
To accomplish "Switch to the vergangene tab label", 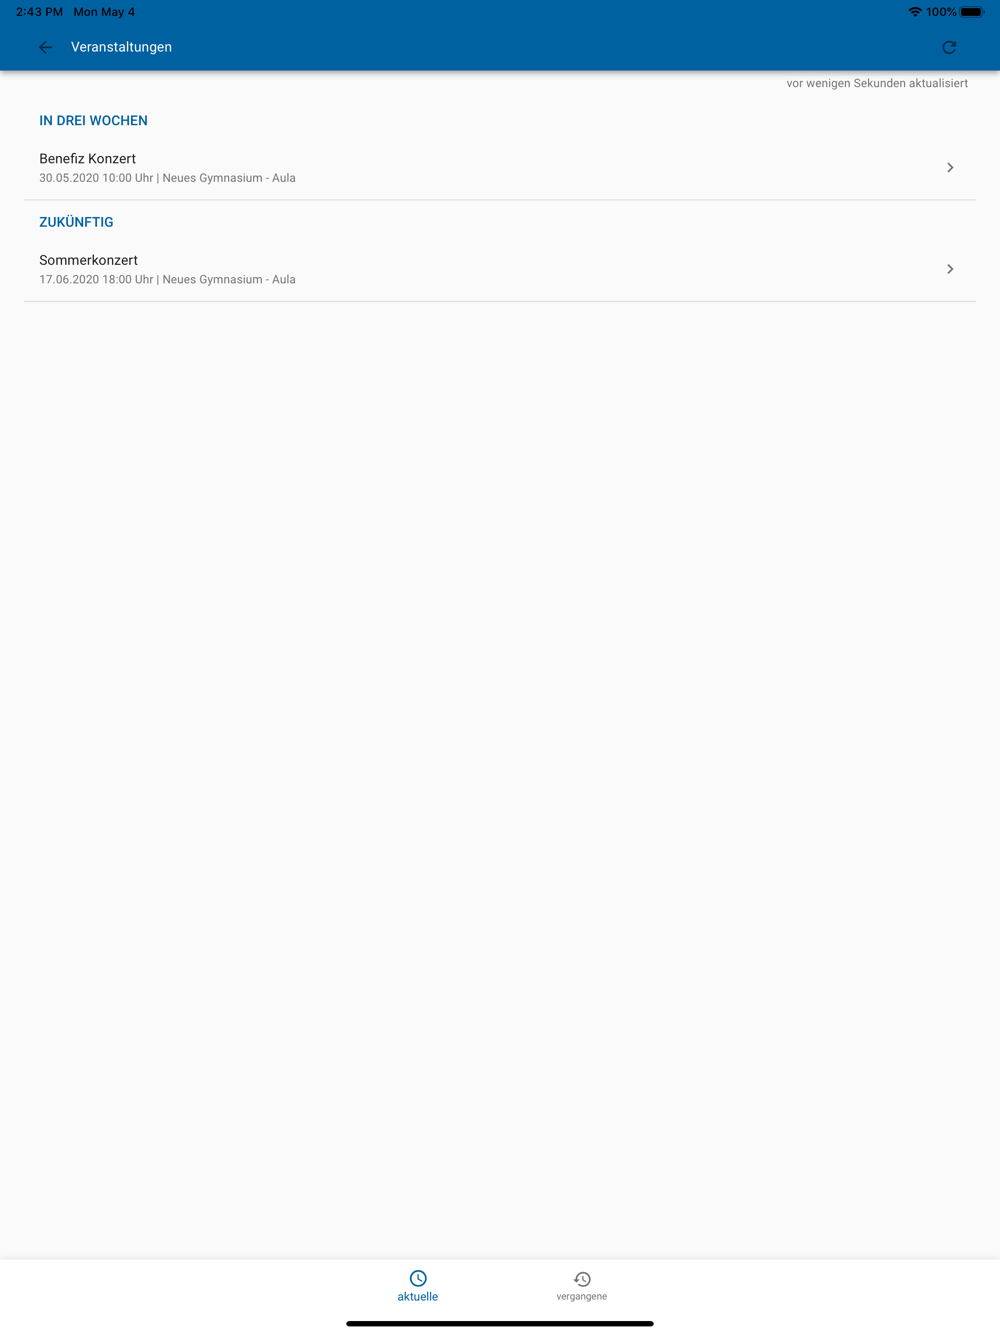I will [x=582, y=1296].
